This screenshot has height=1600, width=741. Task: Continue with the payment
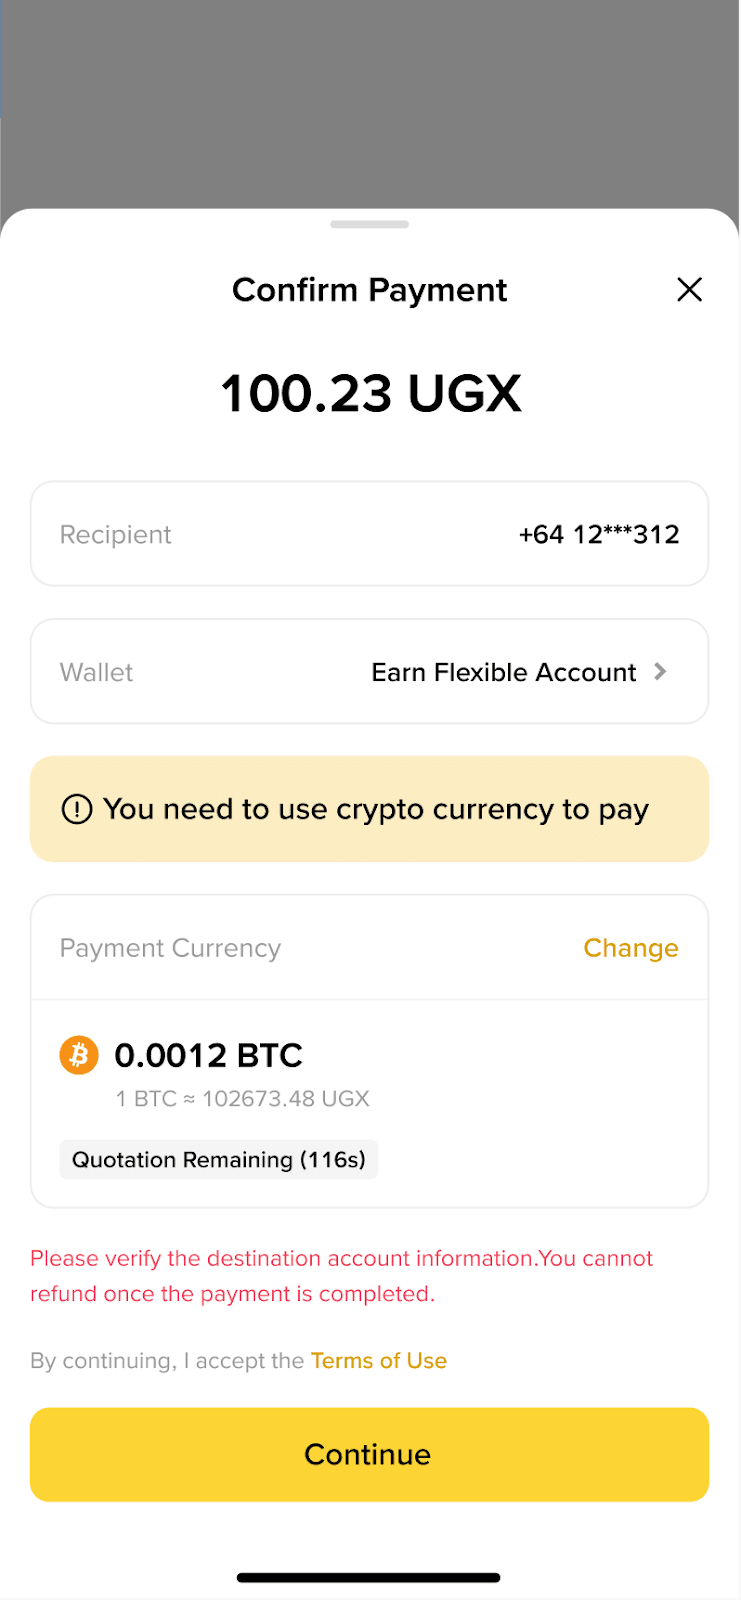point(369,1454)
